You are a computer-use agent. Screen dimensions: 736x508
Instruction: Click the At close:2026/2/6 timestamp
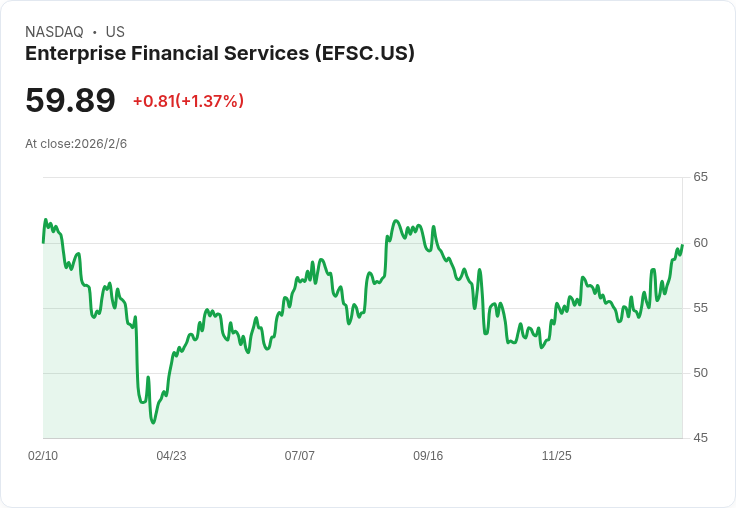pos(76,144)
